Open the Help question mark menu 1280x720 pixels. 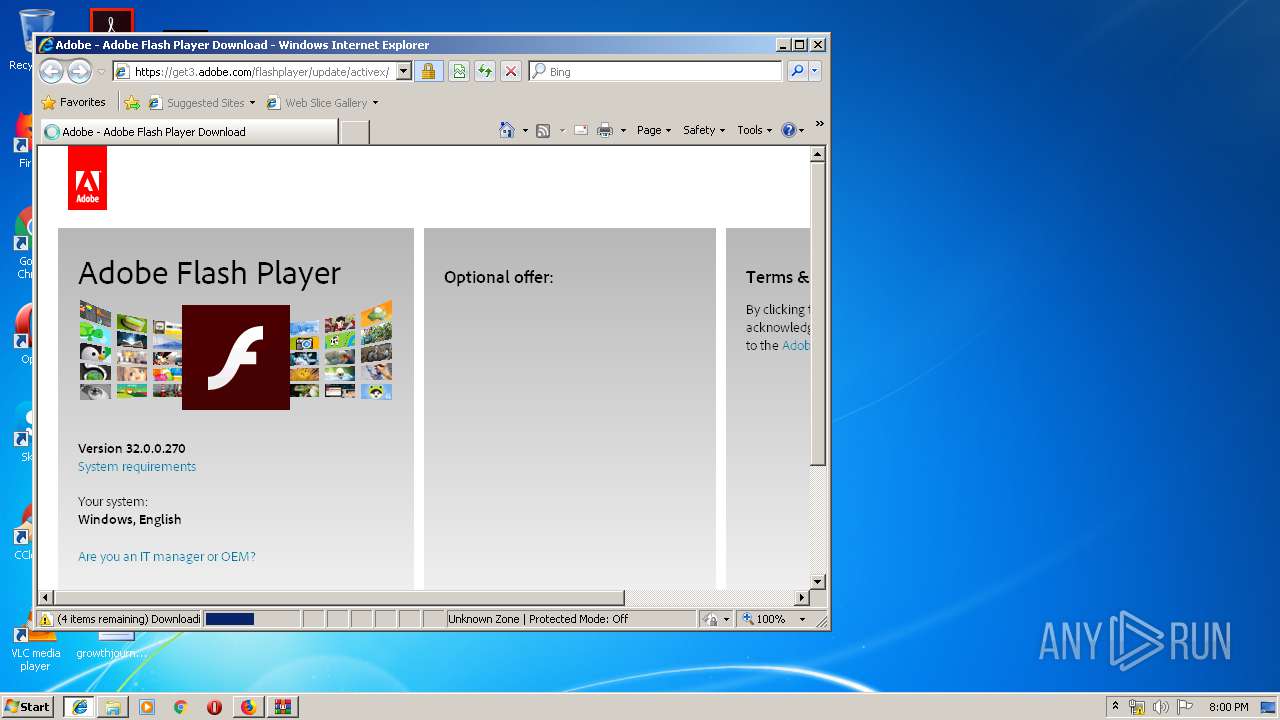(792, 130)
